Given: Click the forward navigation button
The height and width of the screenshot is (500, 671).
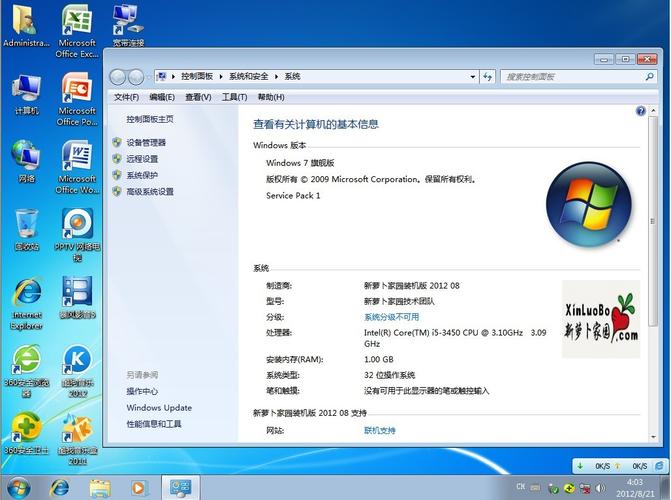Looking at the screenshot, I should point(136,77).
